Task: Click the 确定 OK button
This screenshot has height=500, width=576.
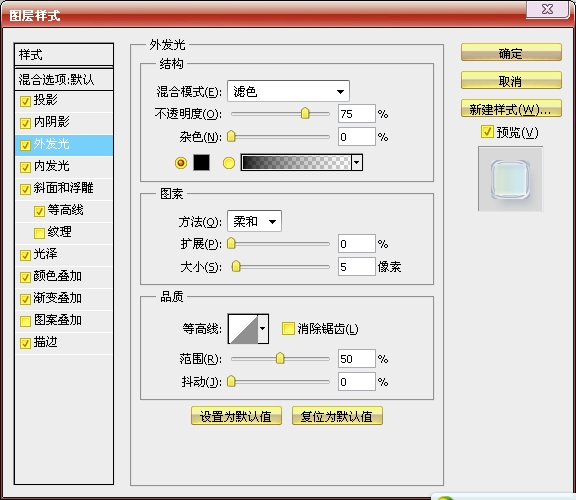Action: pyautogui.click(x=511, y=53)
